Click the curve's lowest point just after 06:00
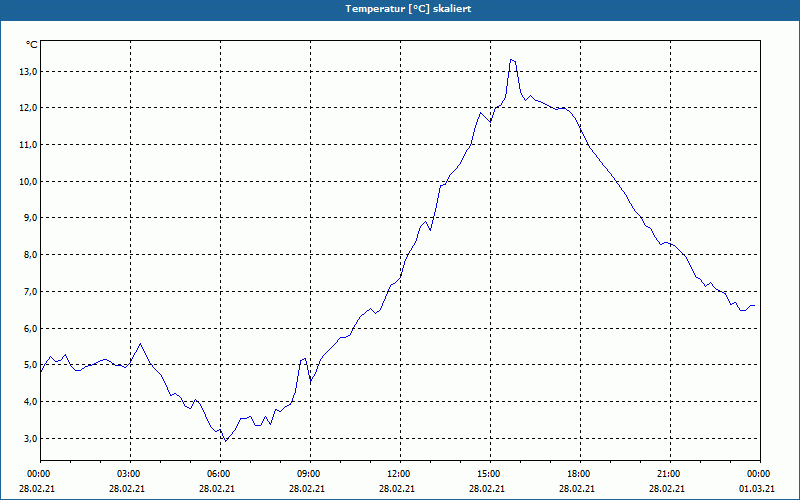The height and width of the screenshot is (500, 800). 226,440
